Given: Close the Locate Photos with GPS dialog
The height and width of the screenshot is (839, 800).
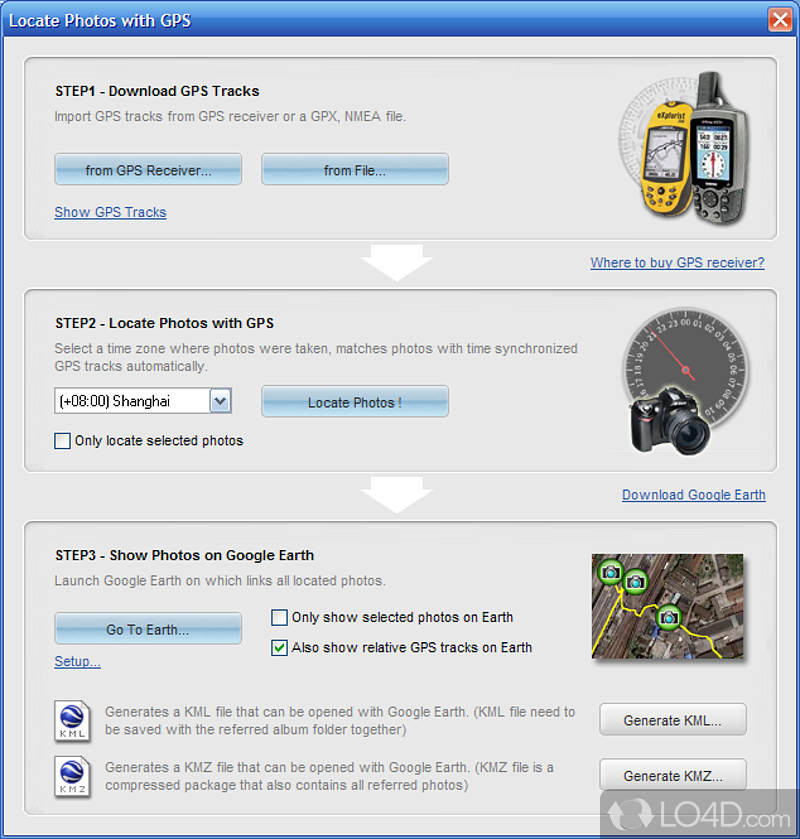Looking at the screenshot, I should tap(780, 20).
